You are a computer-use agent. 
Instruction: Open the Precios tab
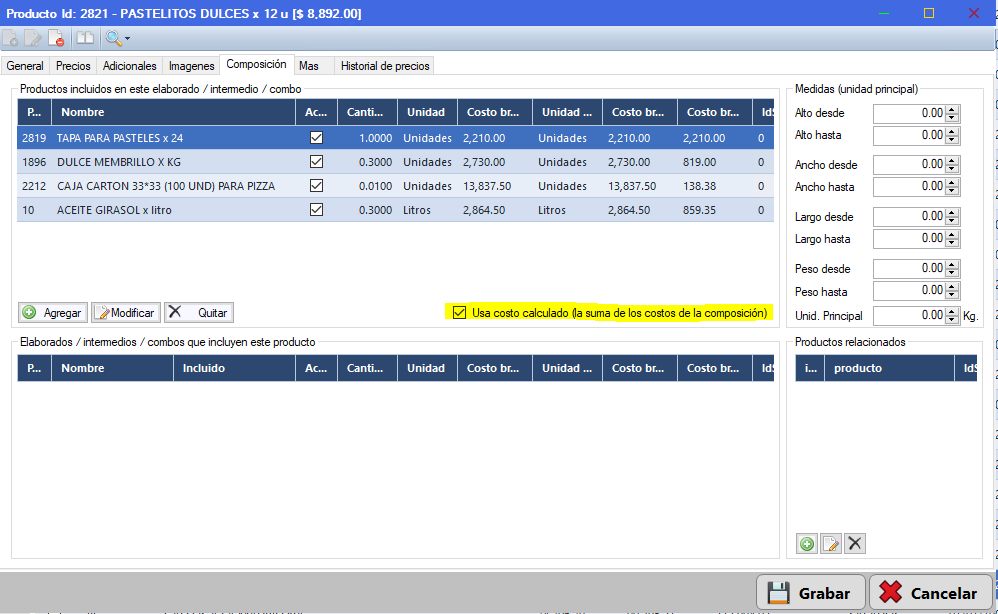(73, 66)
